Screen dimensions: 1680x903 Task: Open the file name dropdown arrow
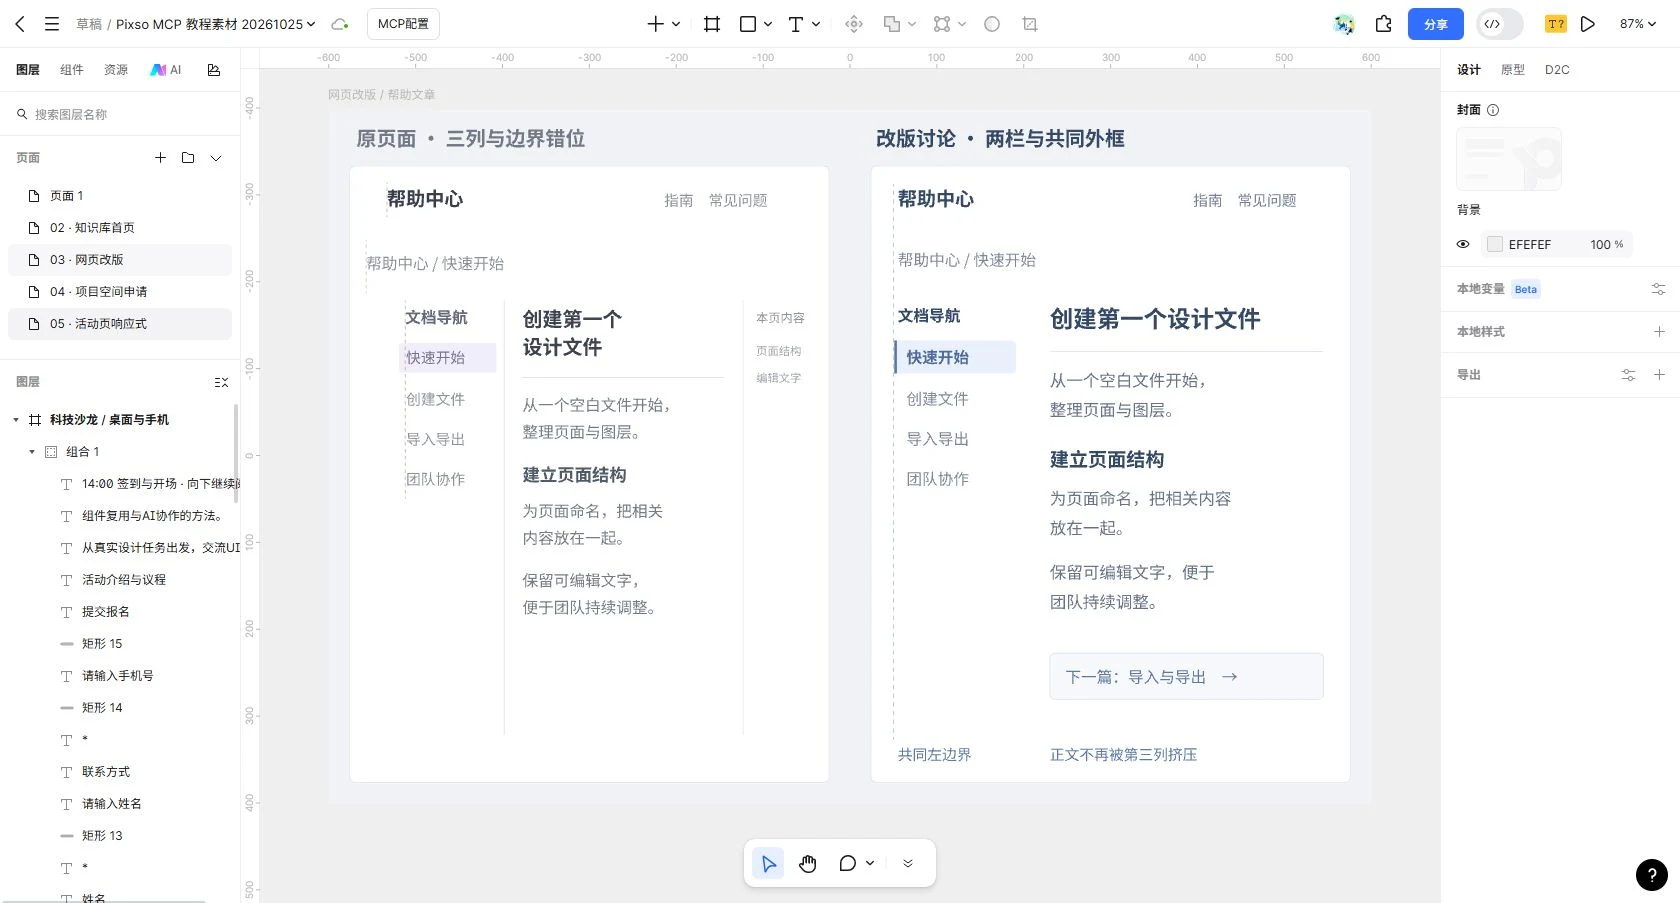tap(311, 24)
